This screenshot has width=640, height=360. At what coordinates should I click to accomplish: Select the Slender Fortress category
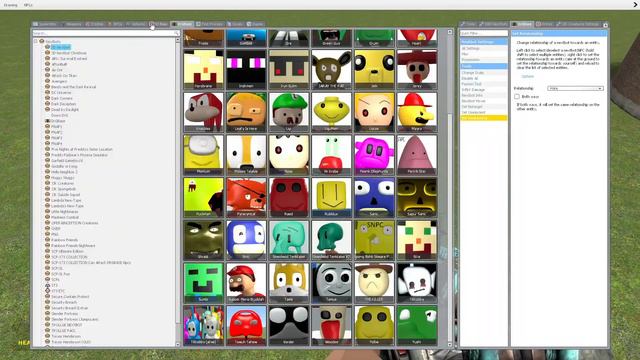pyautogui.click(x=64, y=314)
